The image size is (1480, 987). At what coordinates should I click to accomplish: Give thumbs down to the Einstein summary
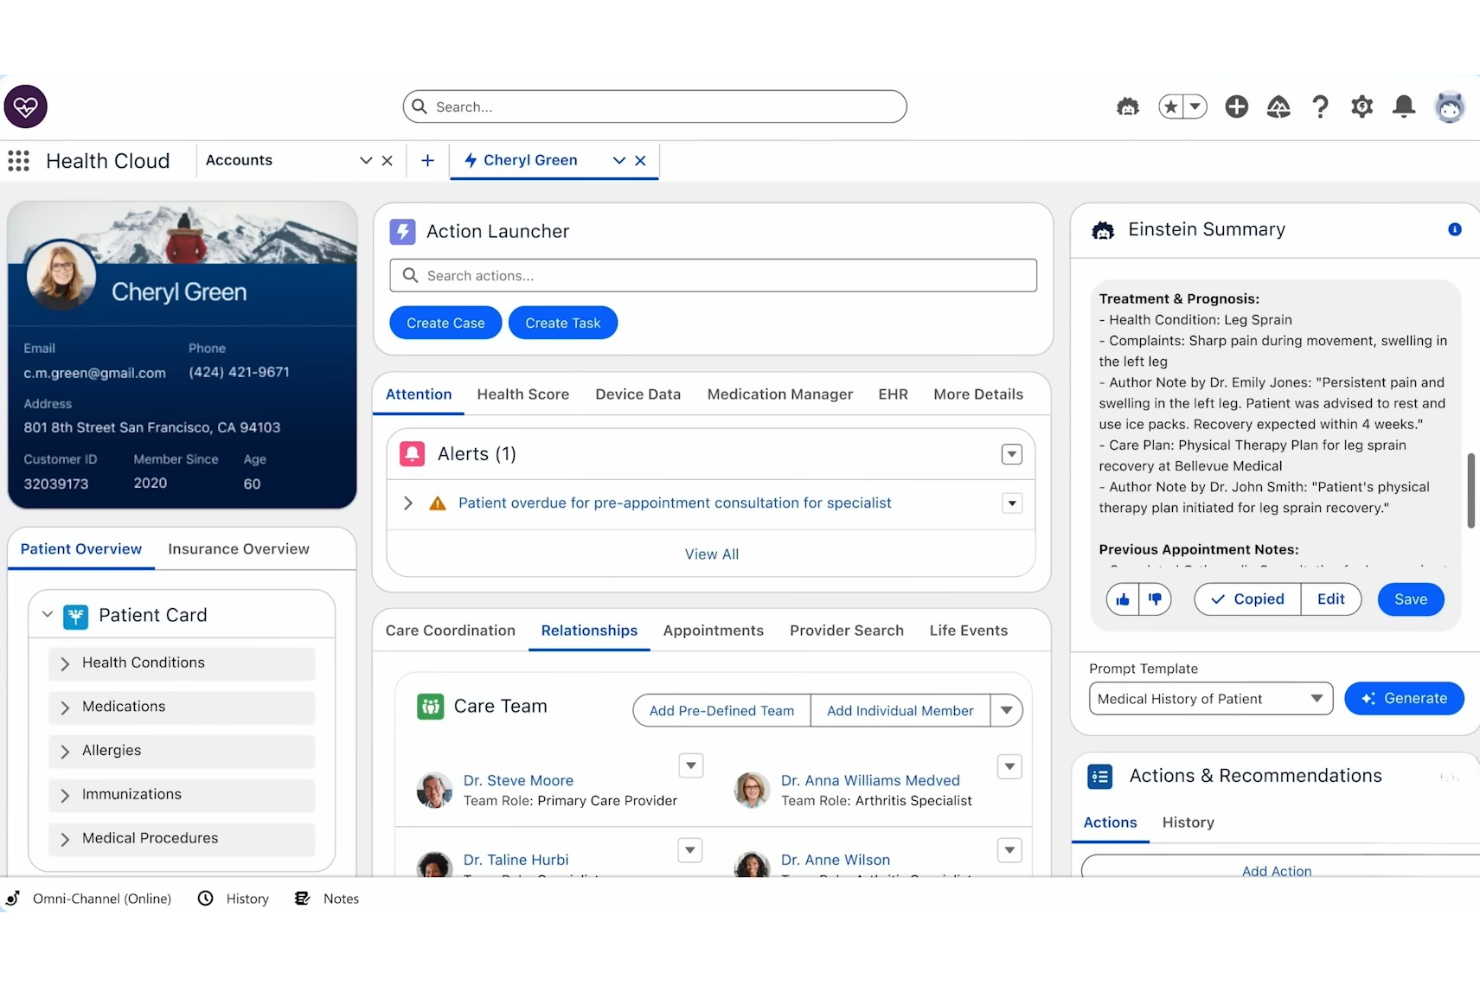[1155, 600]
